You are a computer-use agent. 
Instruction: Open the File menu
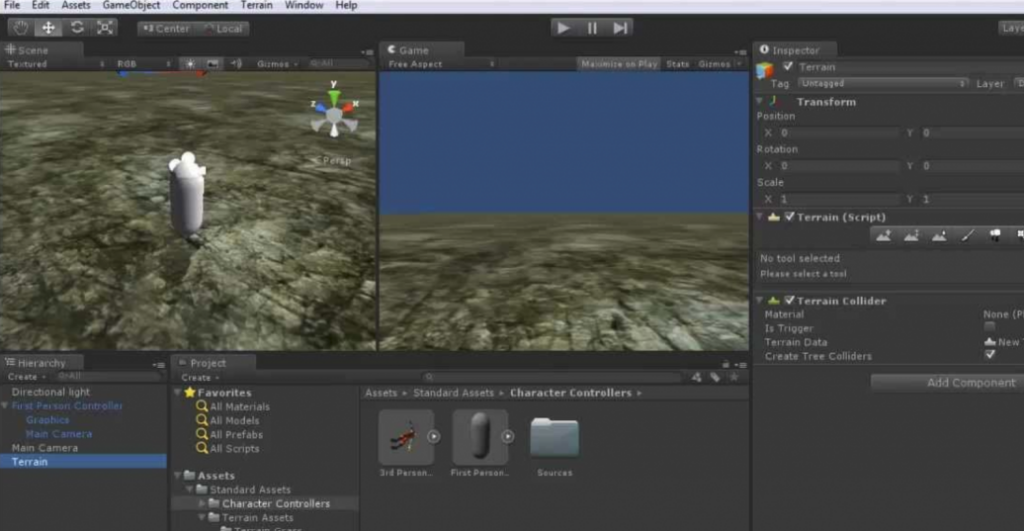(12, 5)
